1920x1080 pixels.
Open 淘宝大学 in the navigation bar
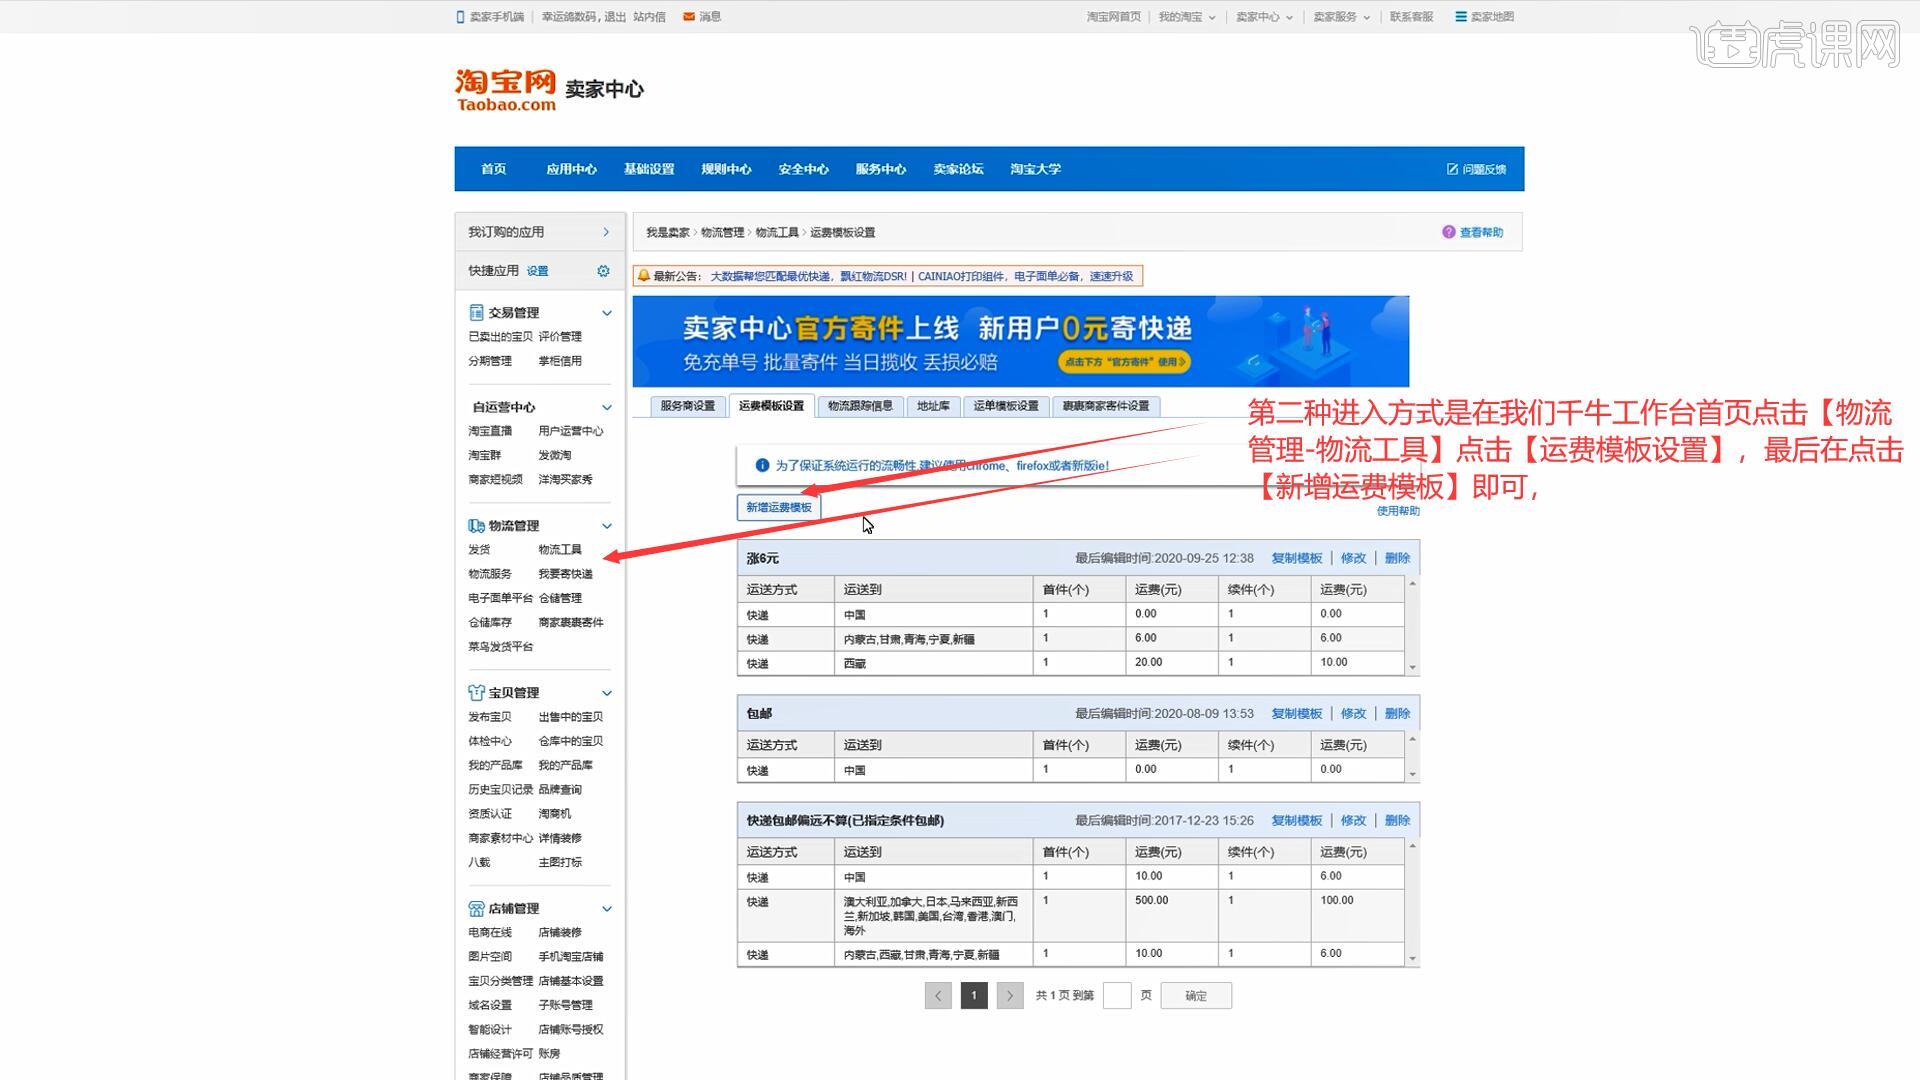[x=1035, y=169]
